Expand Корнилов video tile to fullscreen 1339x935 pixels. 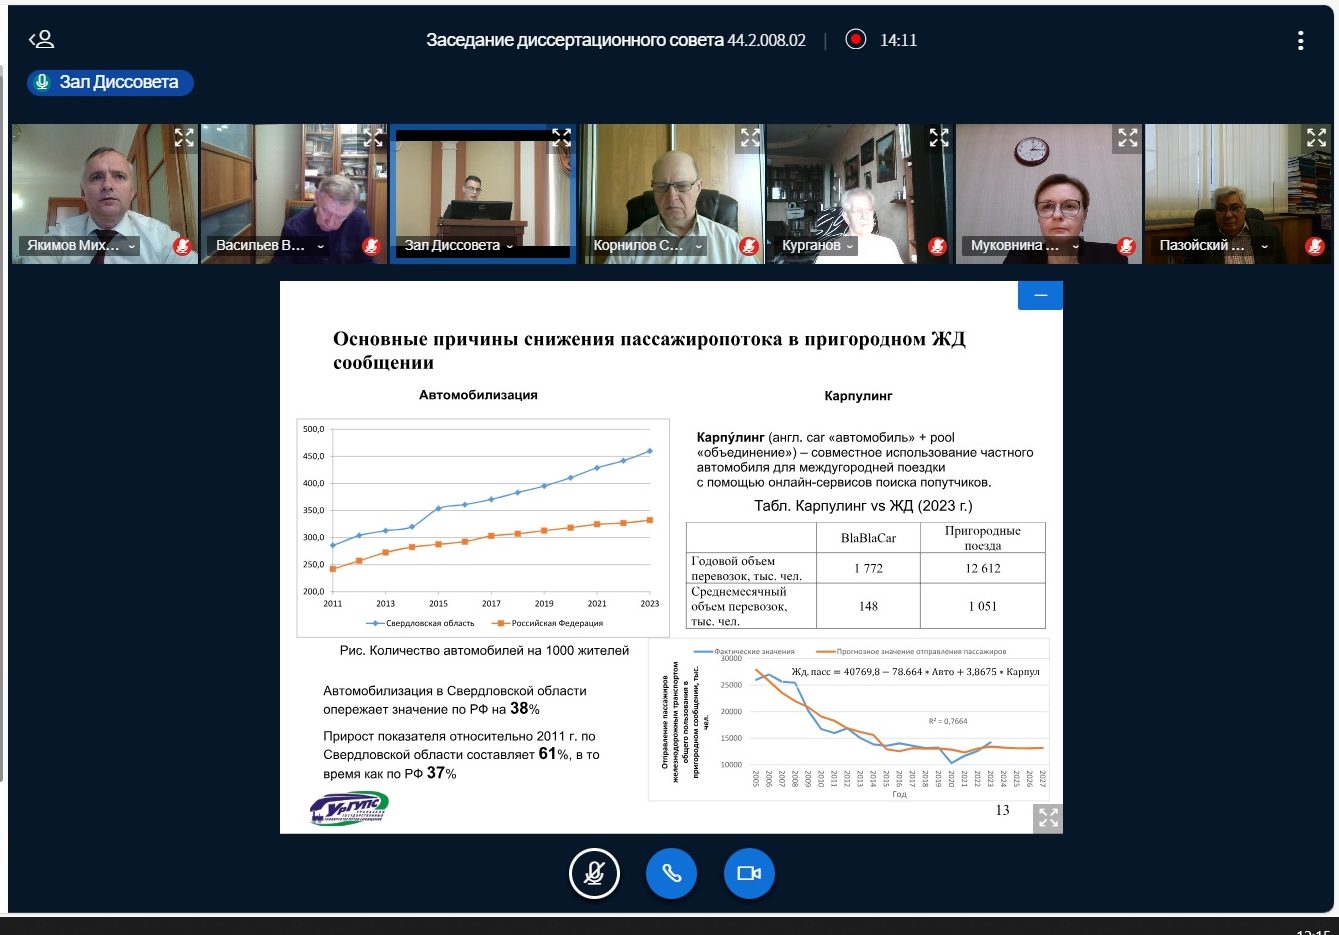(x=750, y=138)
